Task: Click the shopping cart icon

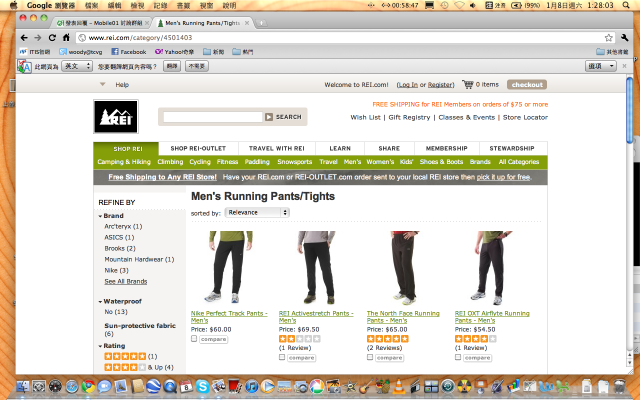Action: (x=468, y=84)
